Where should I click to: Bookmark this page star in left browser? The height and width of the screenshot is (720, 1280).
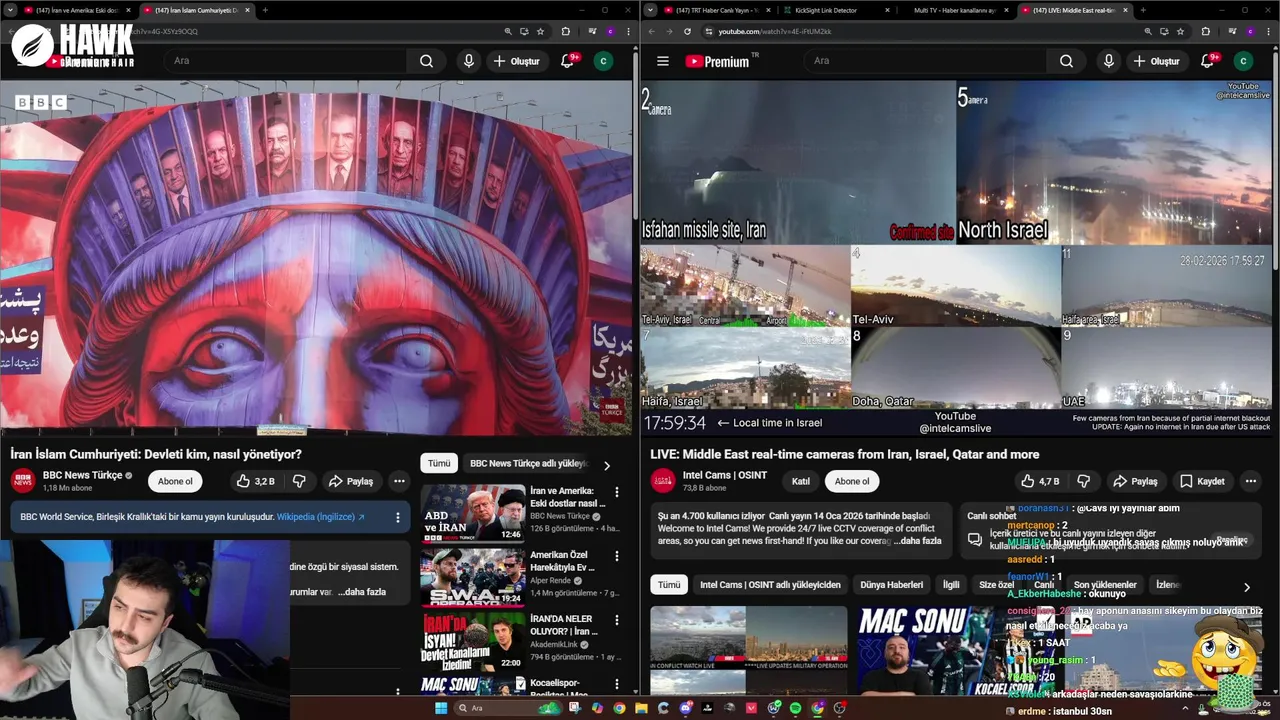[540, 31]
